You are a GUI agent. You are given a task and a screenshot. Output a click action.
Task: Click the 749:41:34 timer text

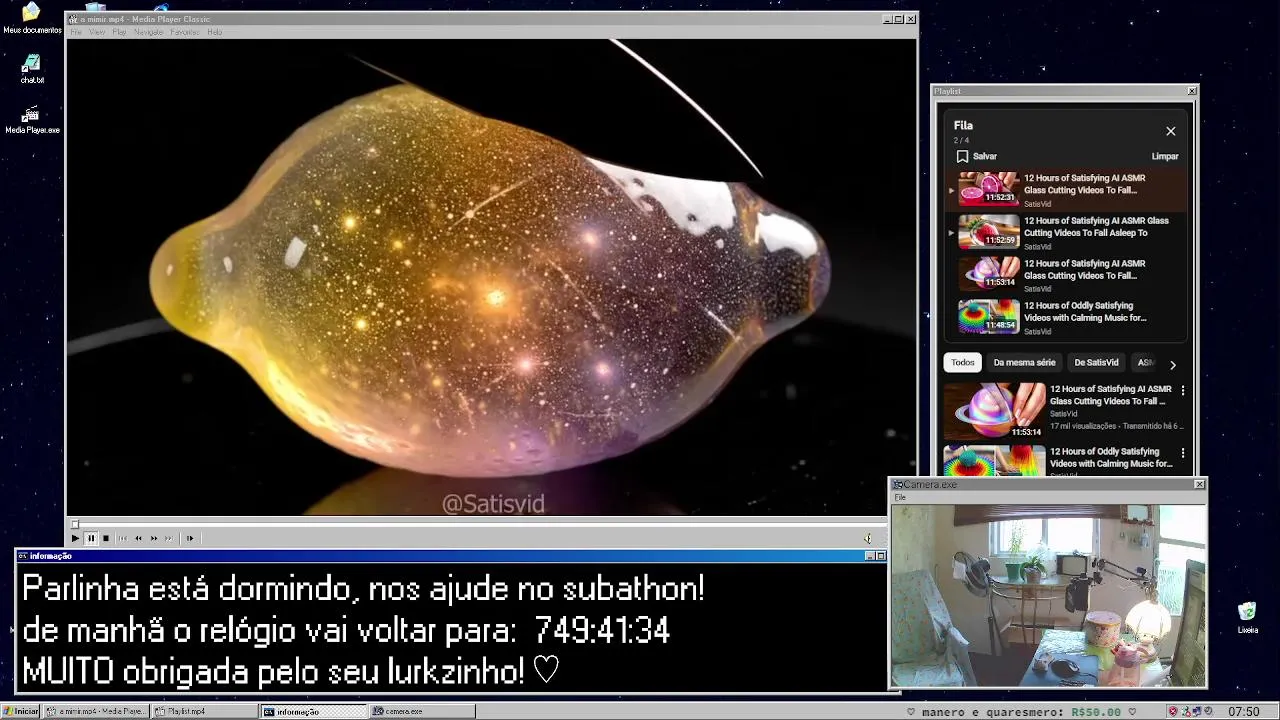click(x=602, y=631)
